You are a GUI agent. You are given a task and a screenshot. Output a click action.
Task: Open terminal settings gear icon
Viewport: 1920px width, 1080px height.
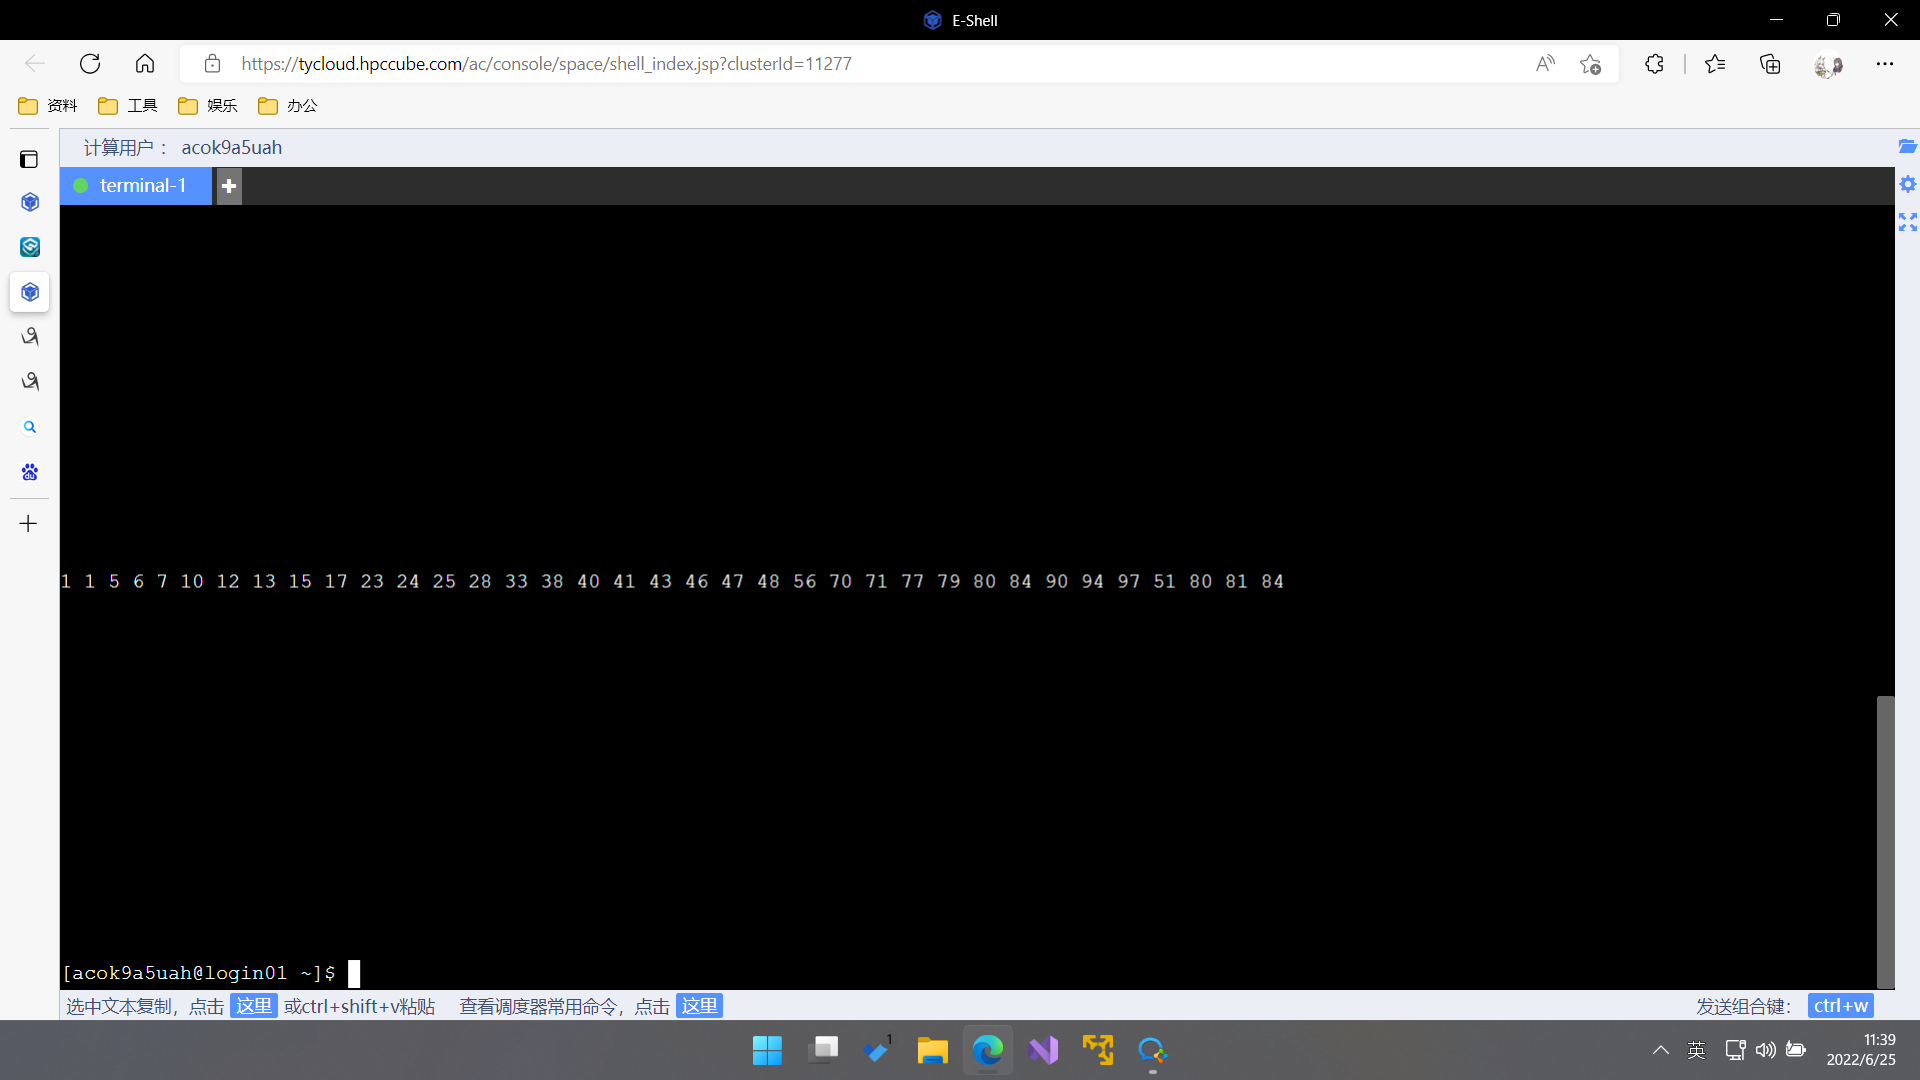pos(1907,184)
